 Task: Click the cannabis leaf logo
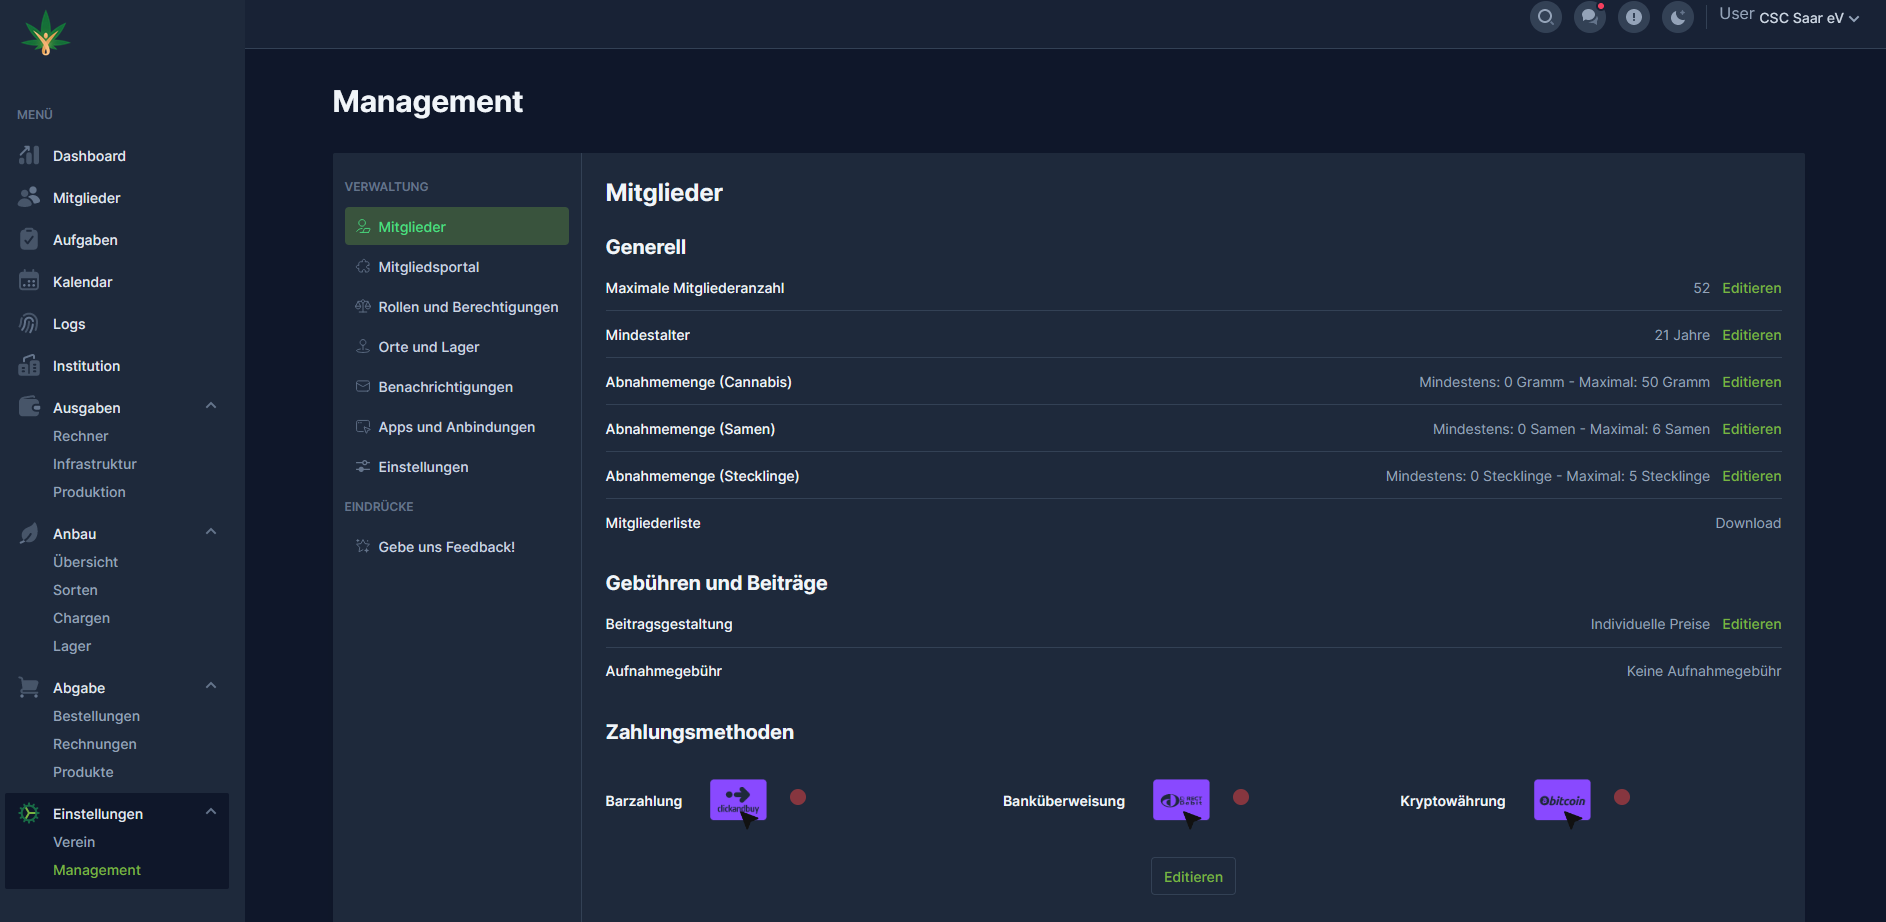point(45,33)
